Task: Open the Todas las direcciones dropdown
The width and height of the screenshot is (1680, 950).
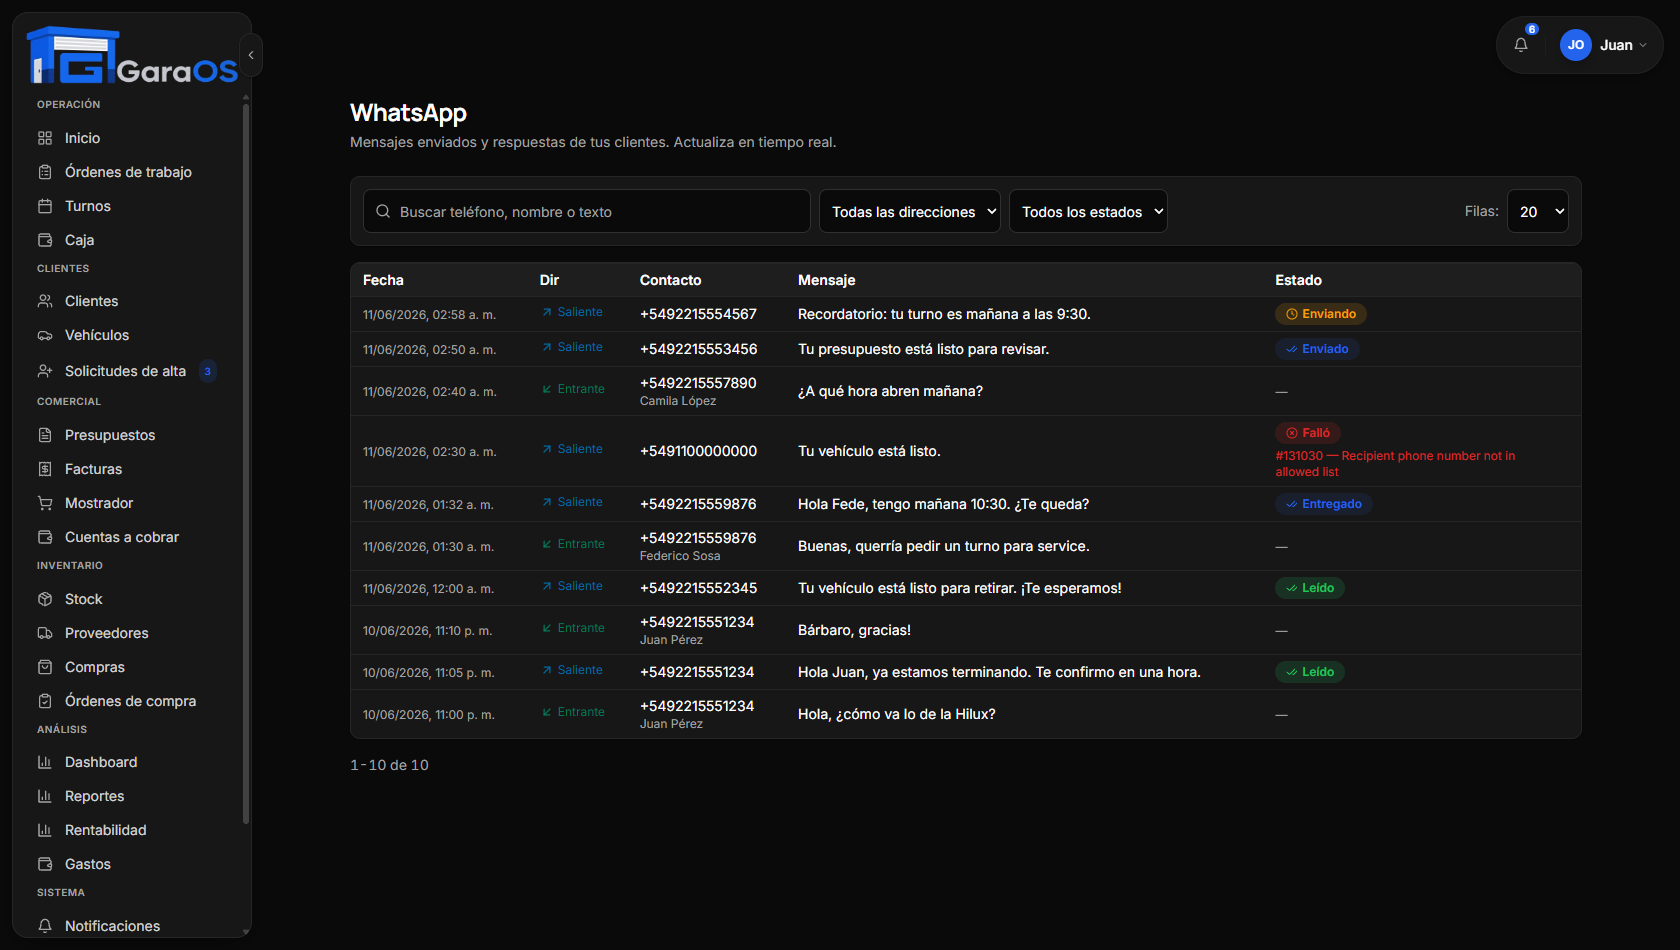Action: 910,211
